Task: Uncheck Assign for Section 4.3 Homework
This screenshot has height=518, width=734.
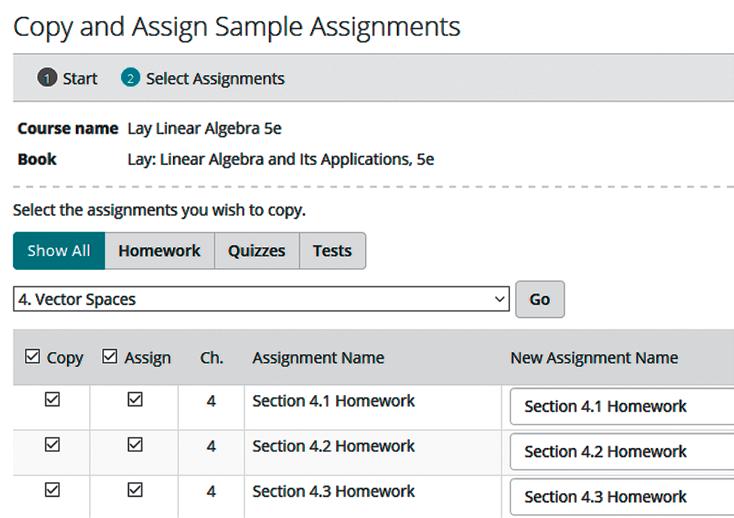Action: tap(135, 490)
